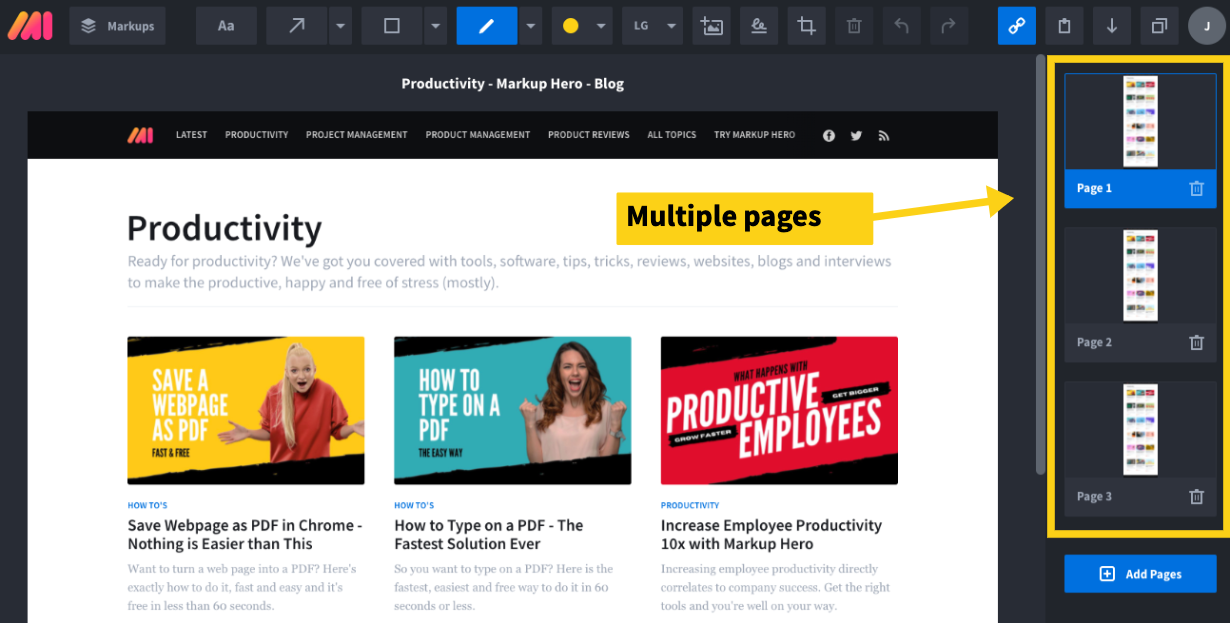Select the Aa text tool

pos(226,26)
